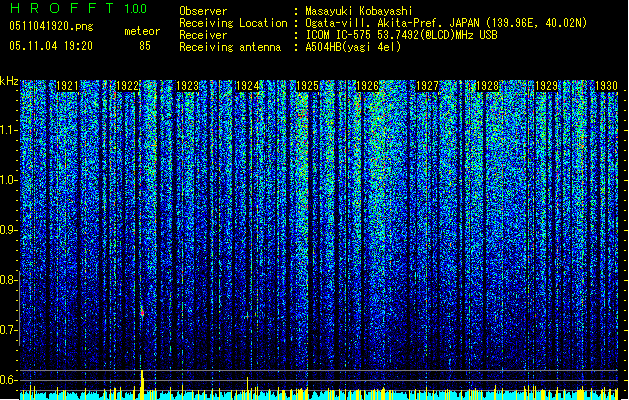Click the 1924 time marker
Image resolution: width=629 pixels, height=400 pixels.
point(248,86)
